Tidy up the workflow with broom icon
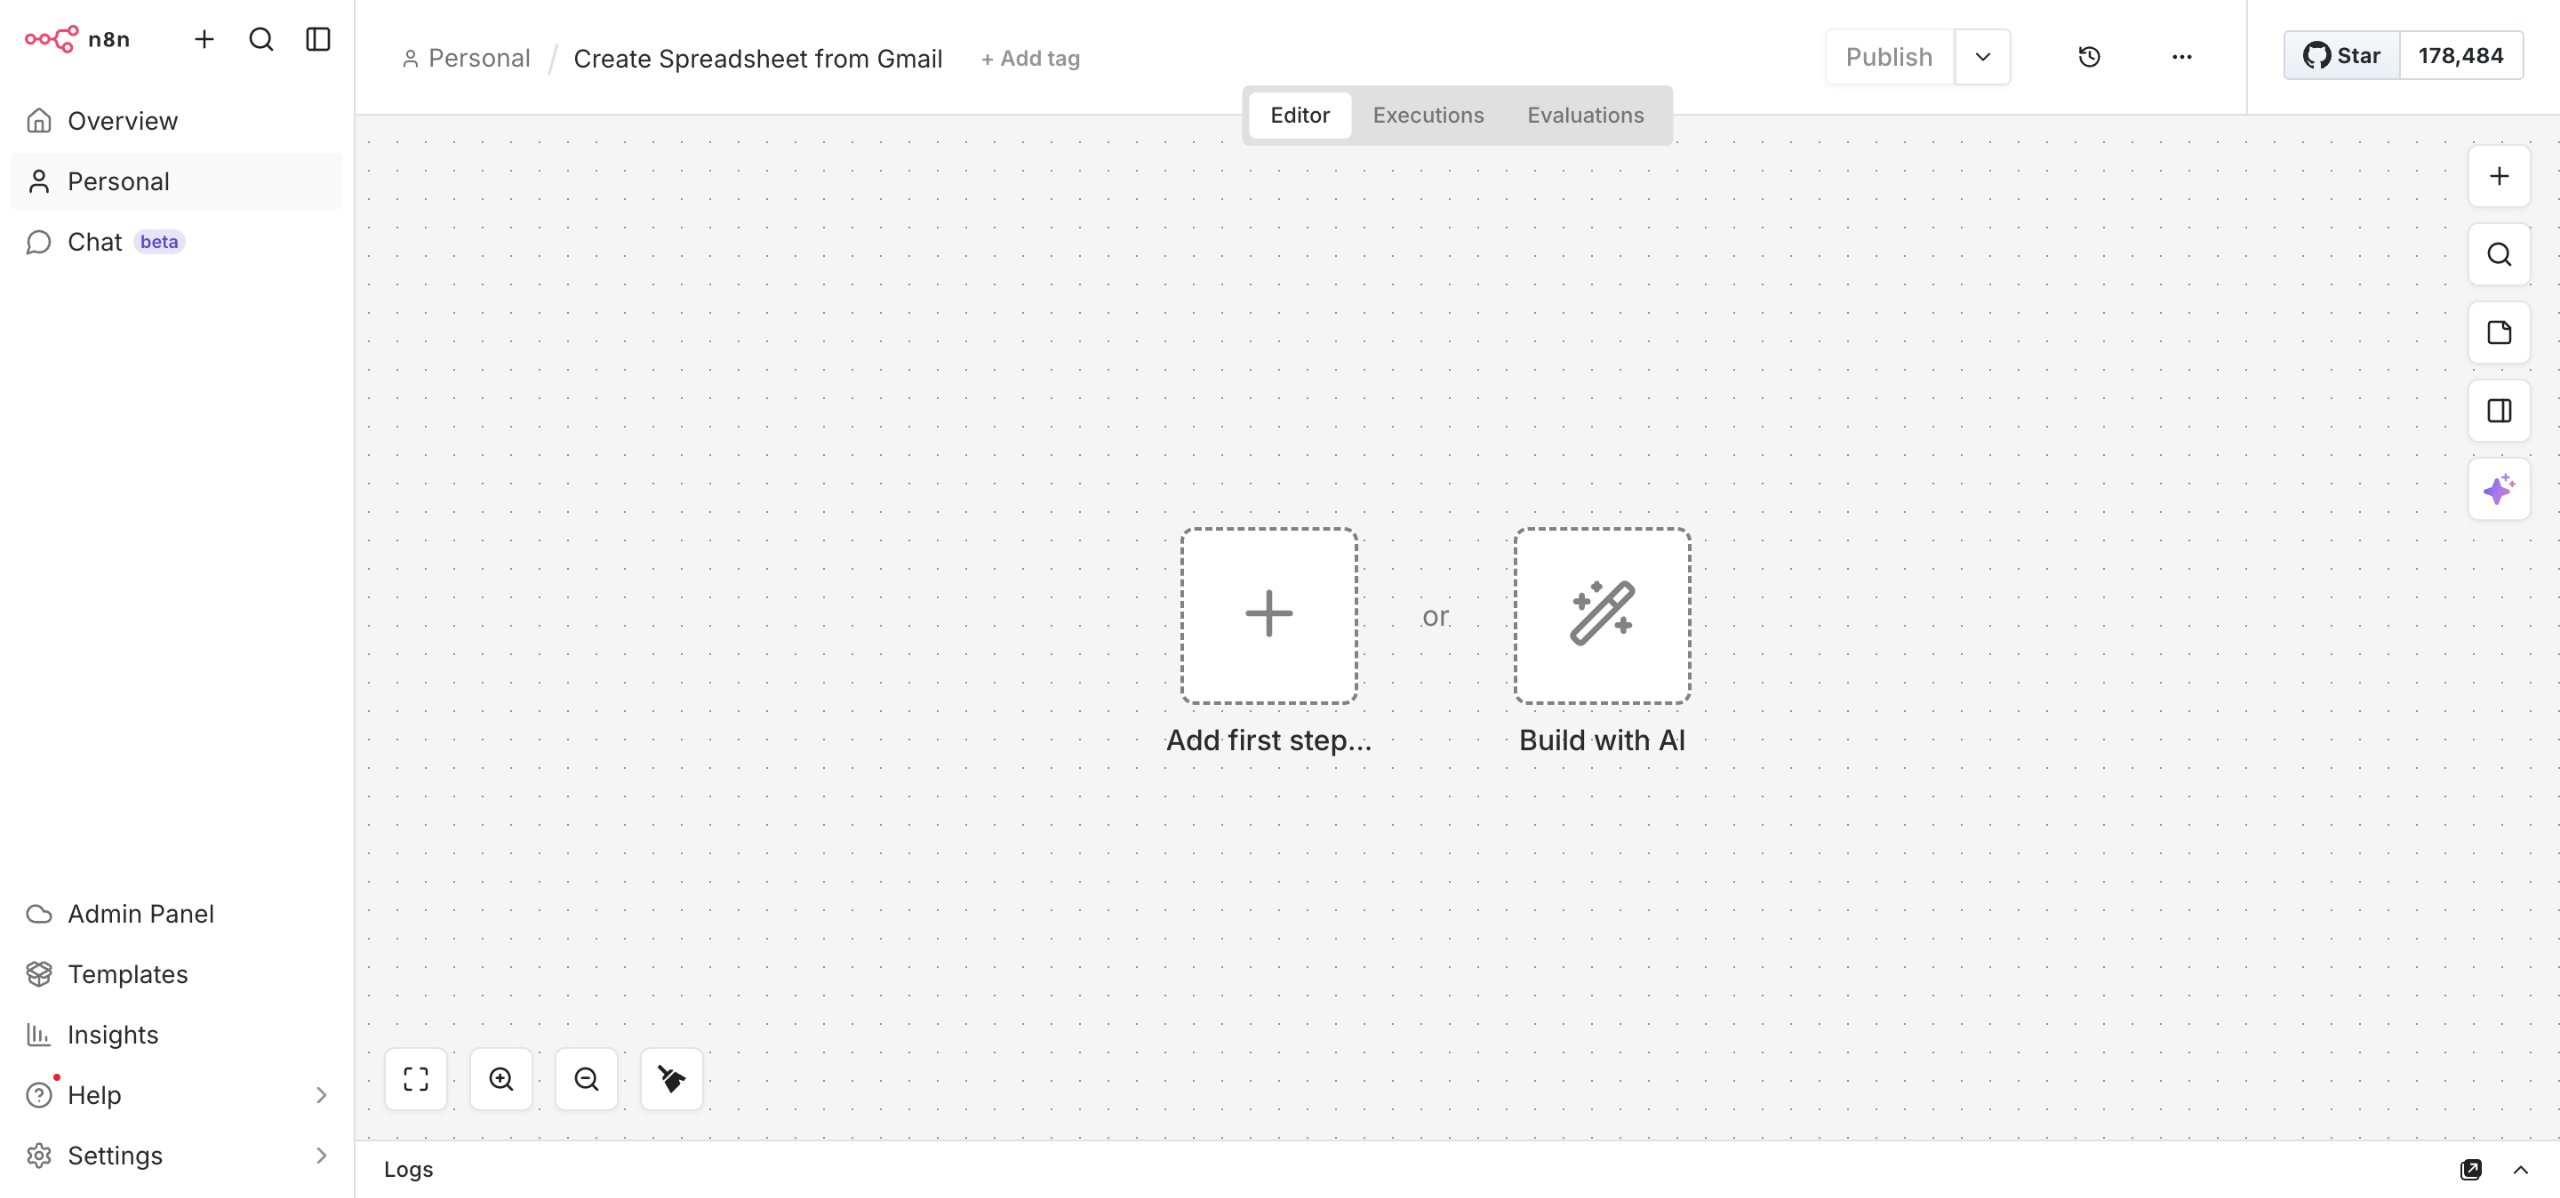 coord(671,1079)
